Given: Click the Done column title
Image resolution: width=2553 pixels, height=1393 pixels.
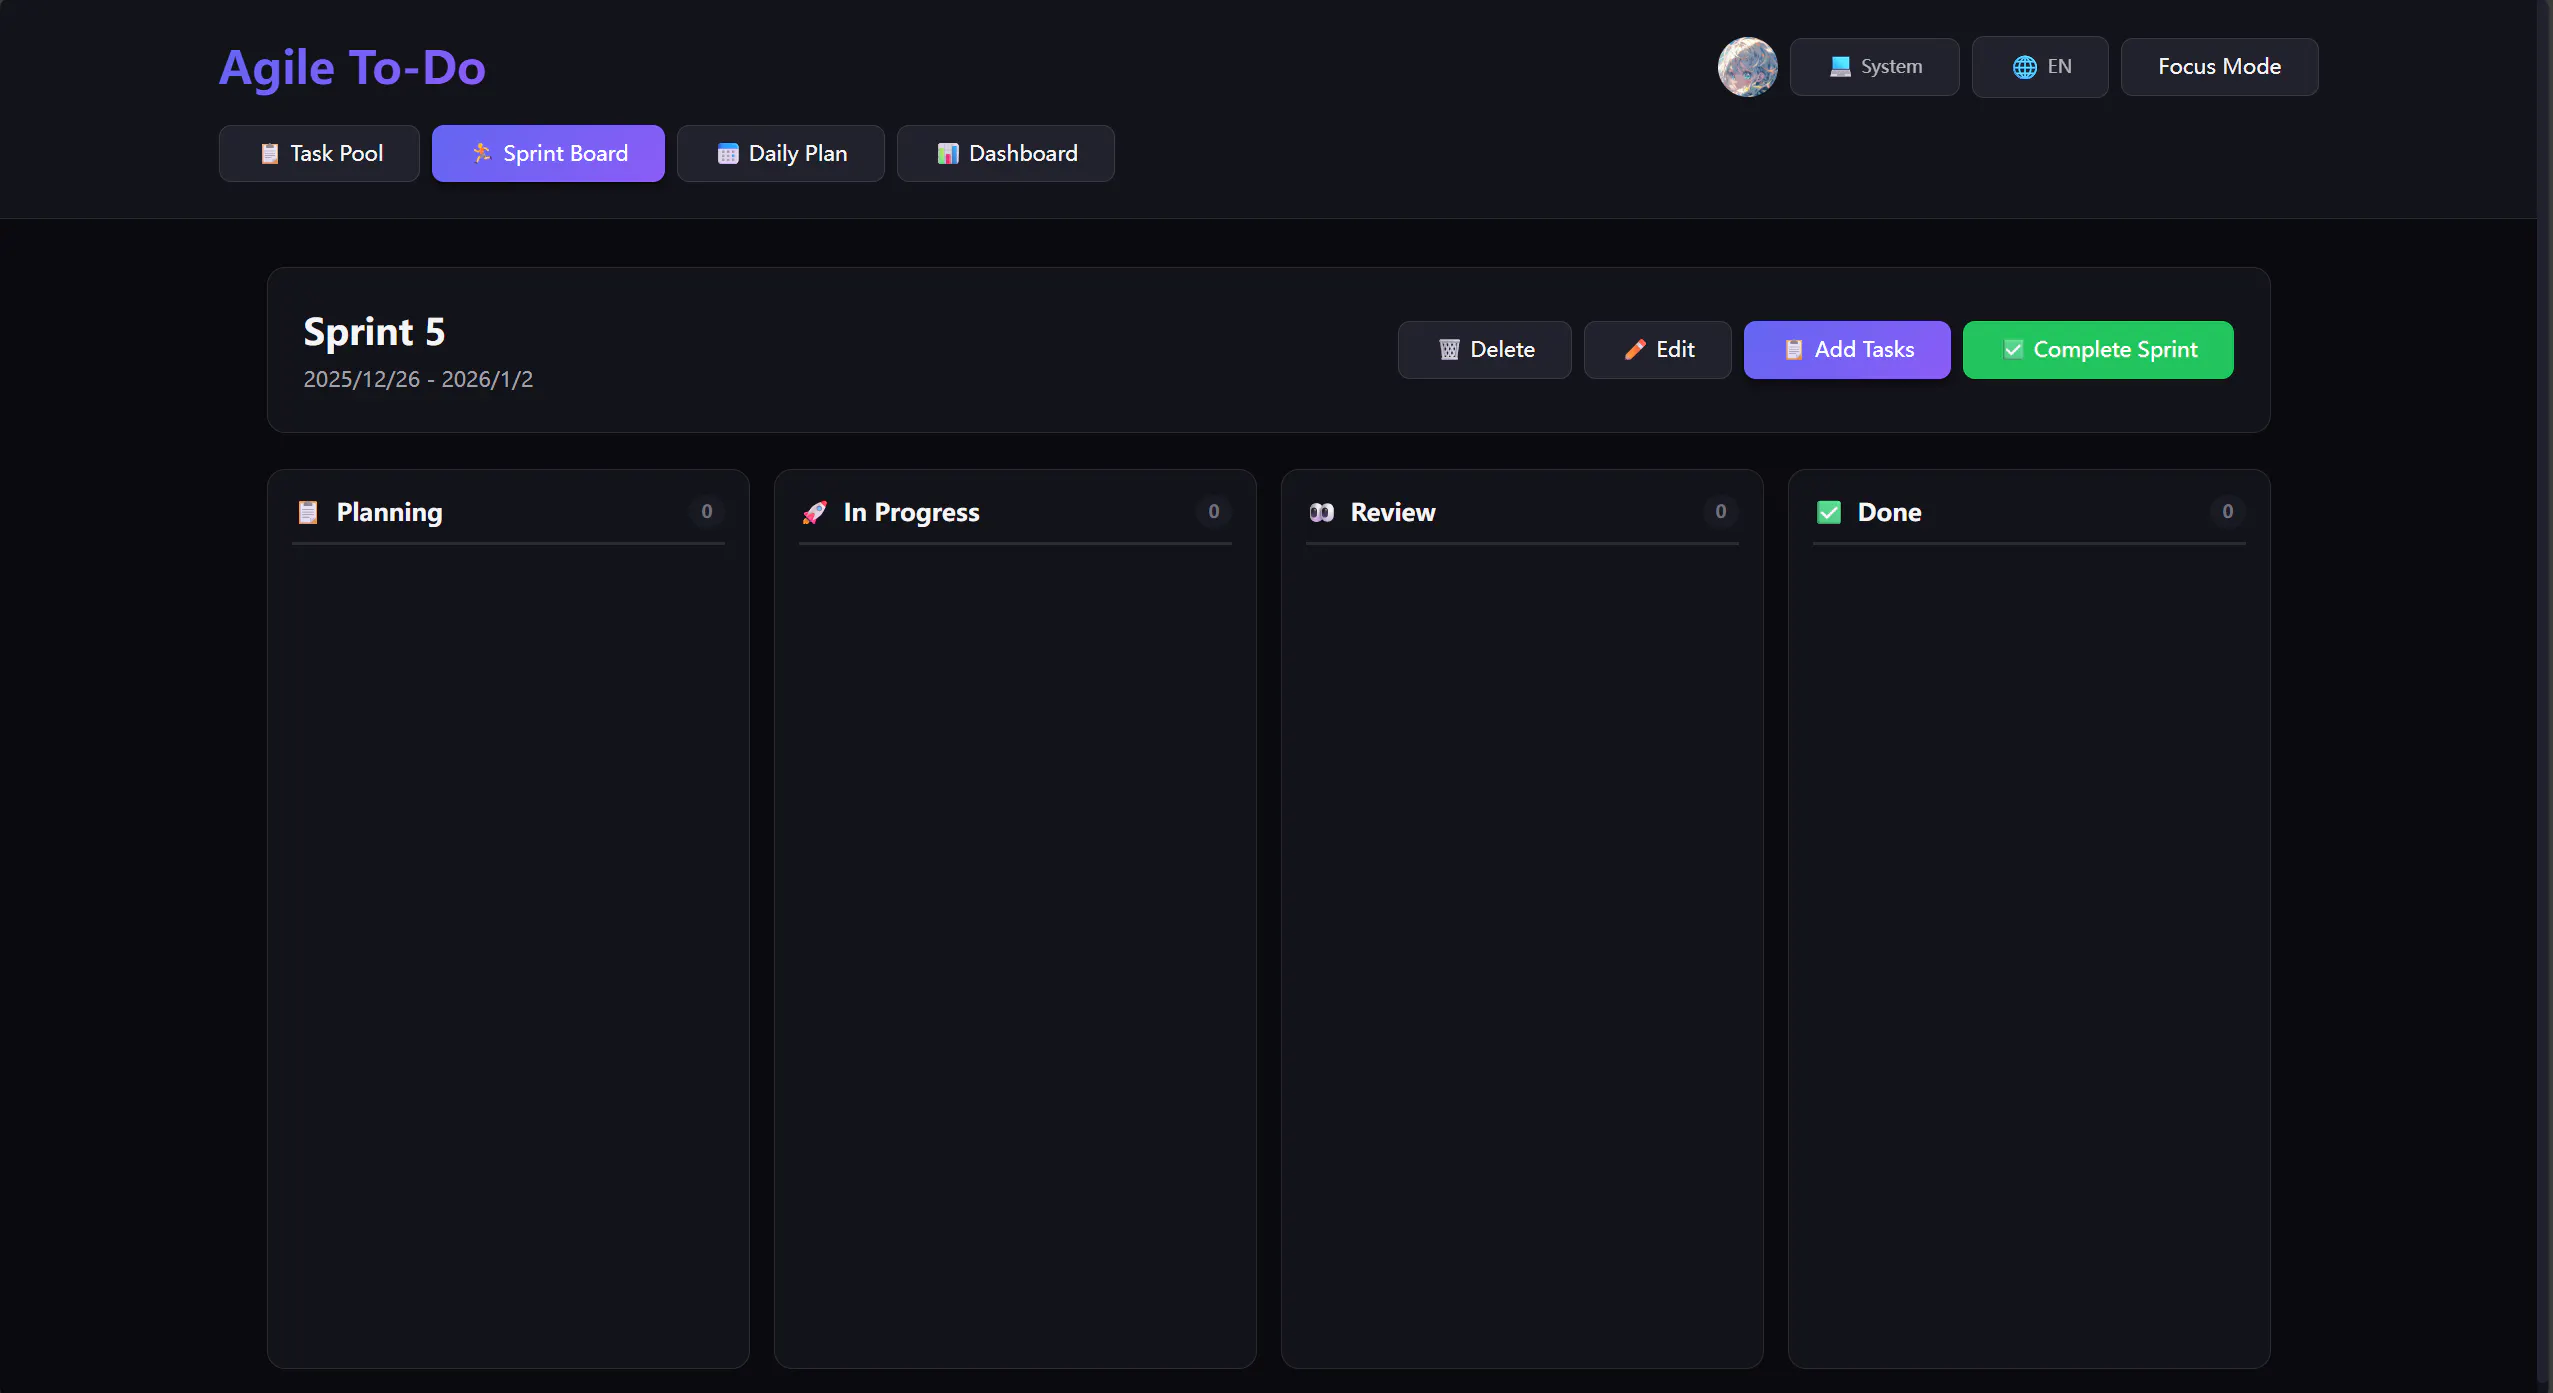Looking at the screenshot, I should 1889,512.
